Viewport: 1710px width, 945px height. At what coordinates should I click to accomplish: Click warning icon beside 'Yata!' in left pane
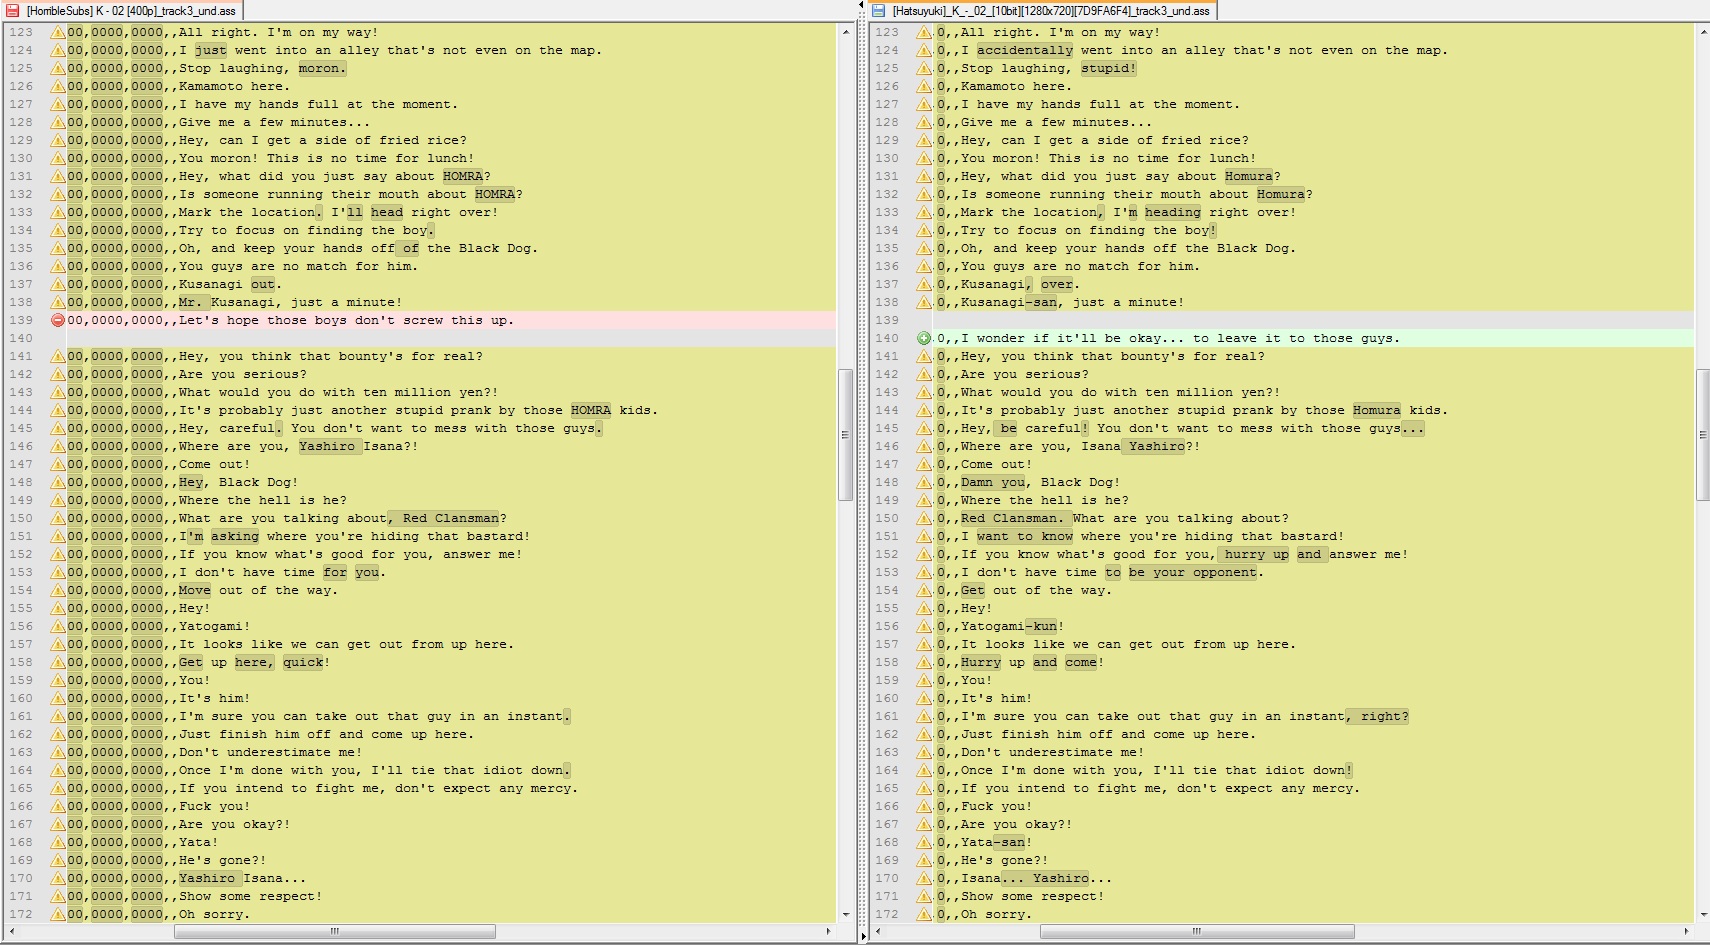(58, 842)
